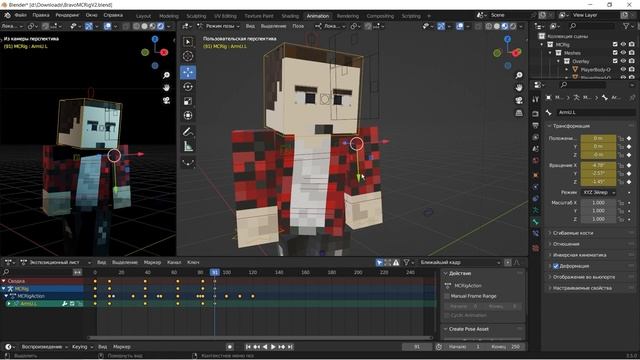Image resolution: width=640 pixels, height=360 pixels.
Task: Toggle only-errors warning triangle filter in dope sheet
Action: point(396,262)
